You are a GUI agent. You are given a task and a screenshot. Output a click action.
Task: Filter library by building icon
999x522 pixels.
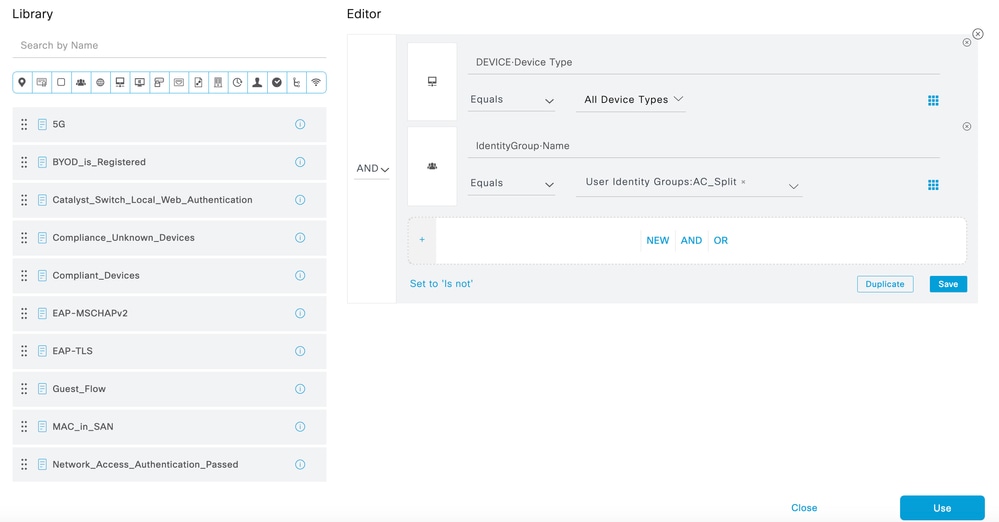pos(218,82)
